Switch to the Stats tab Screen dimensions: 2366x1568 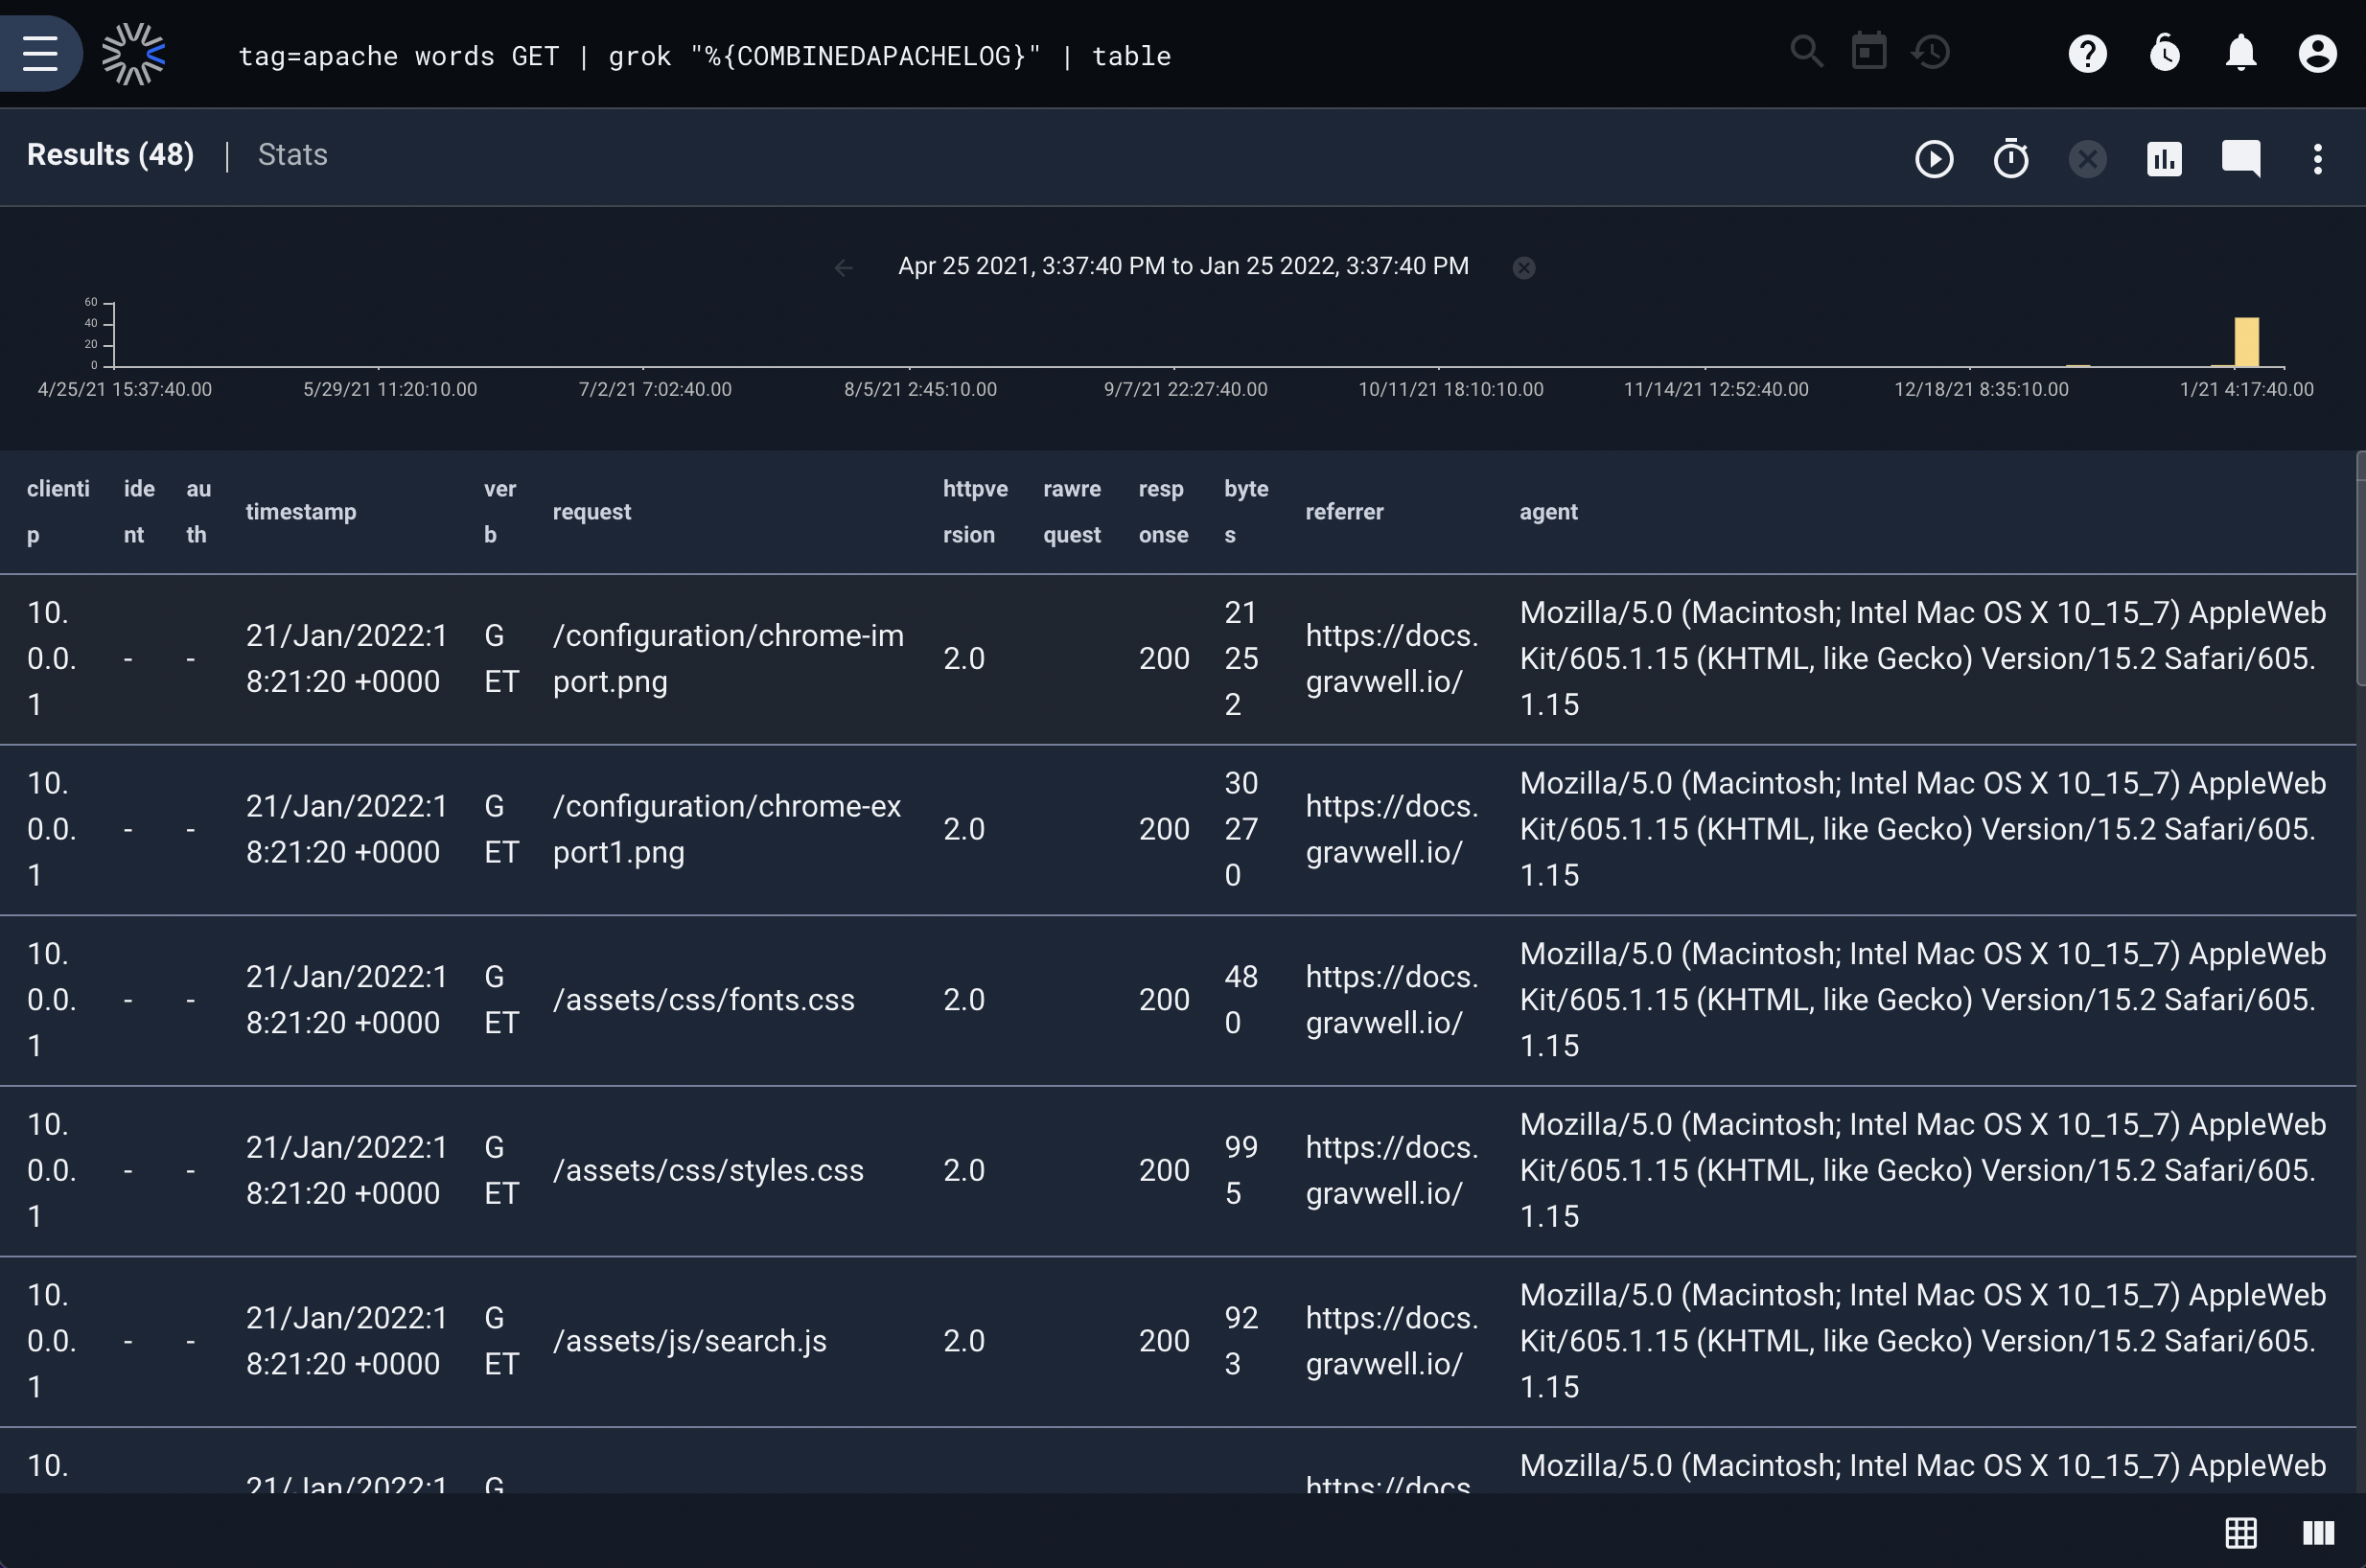292,155
